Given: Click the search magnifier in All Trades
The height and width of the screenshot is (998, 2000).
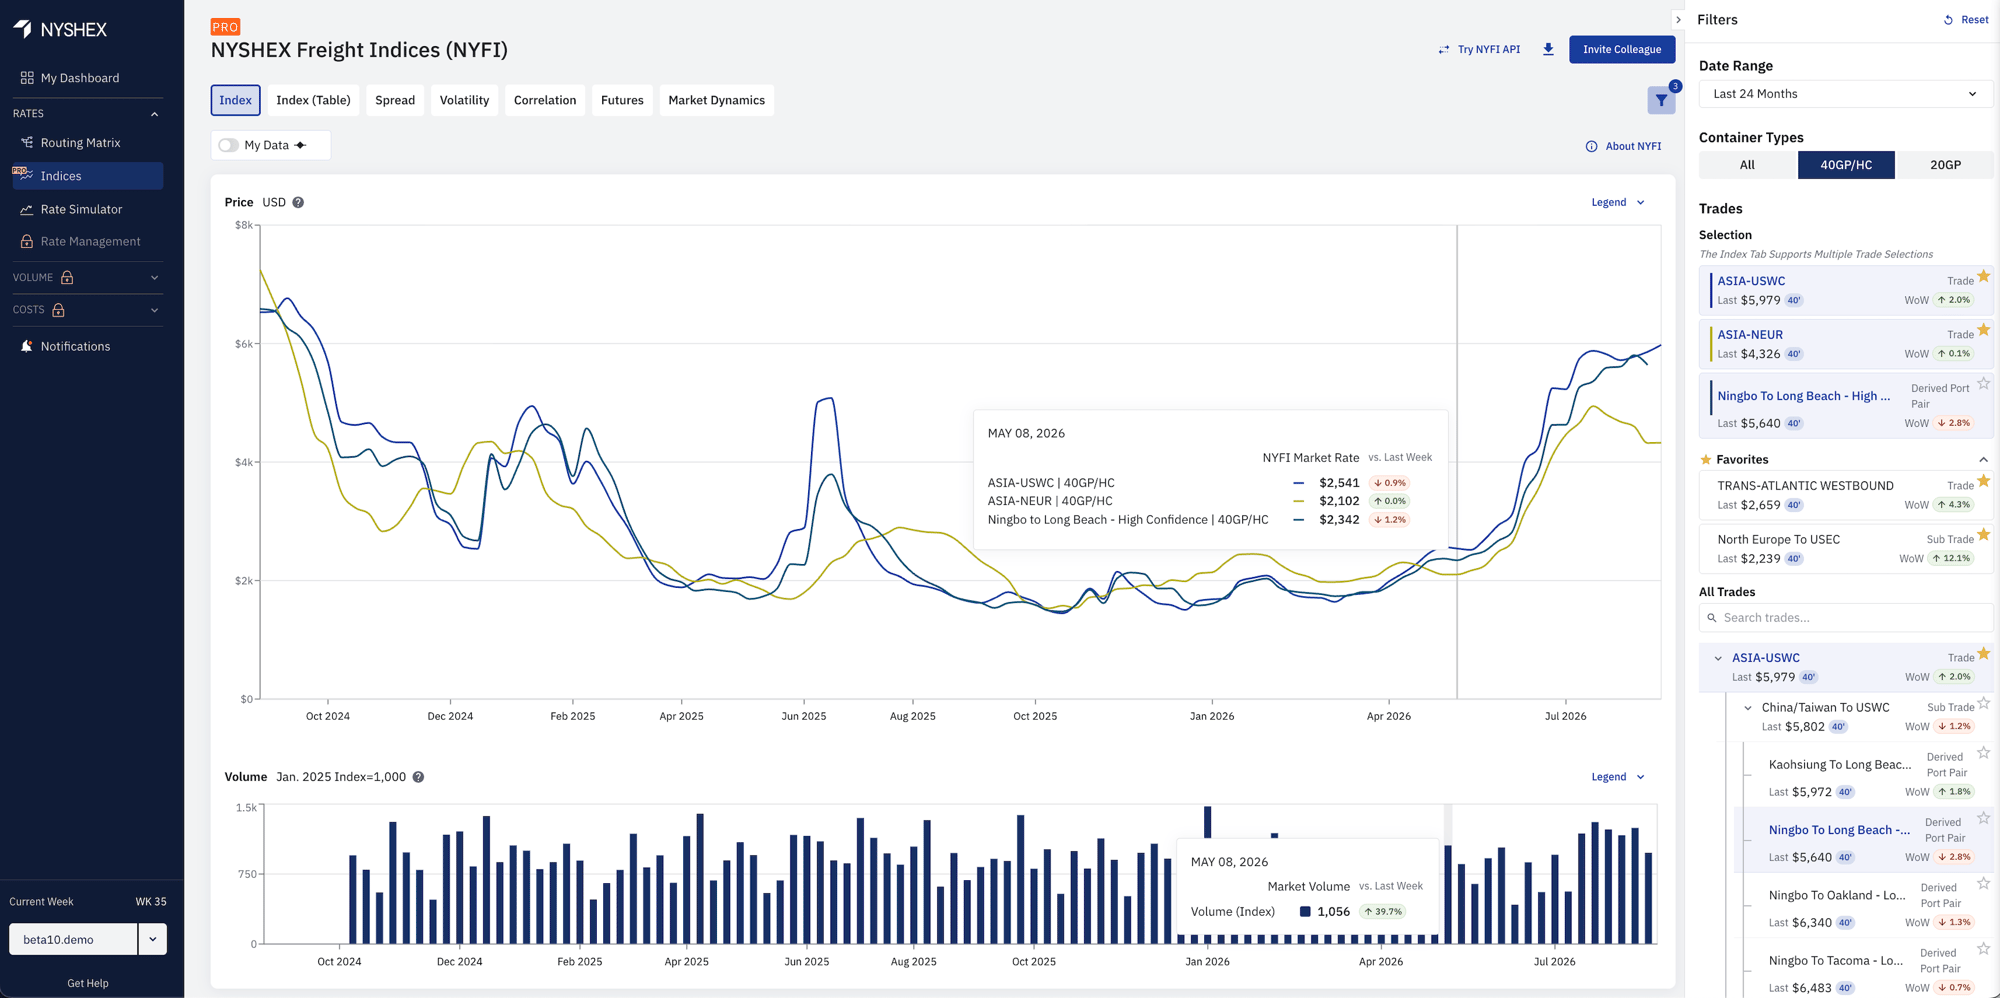Looking at the screenshot, I should click(x=1712, y=618).
